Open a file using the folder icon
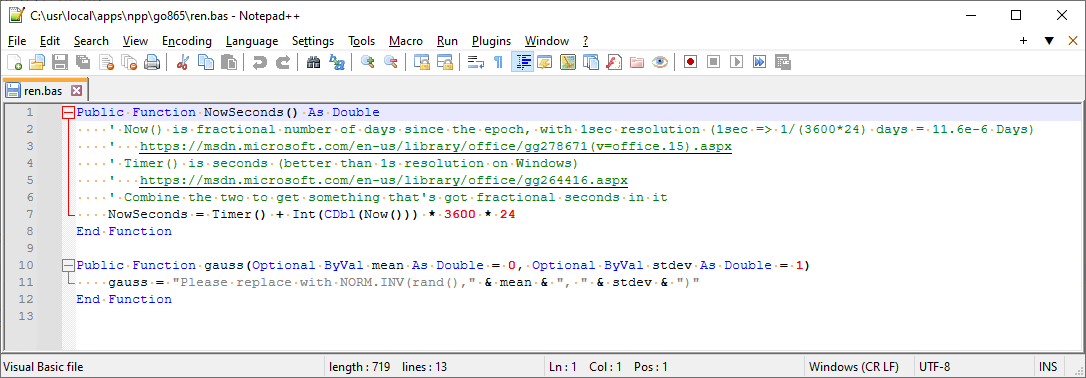The image size is (1086, 378). [37, 62]
